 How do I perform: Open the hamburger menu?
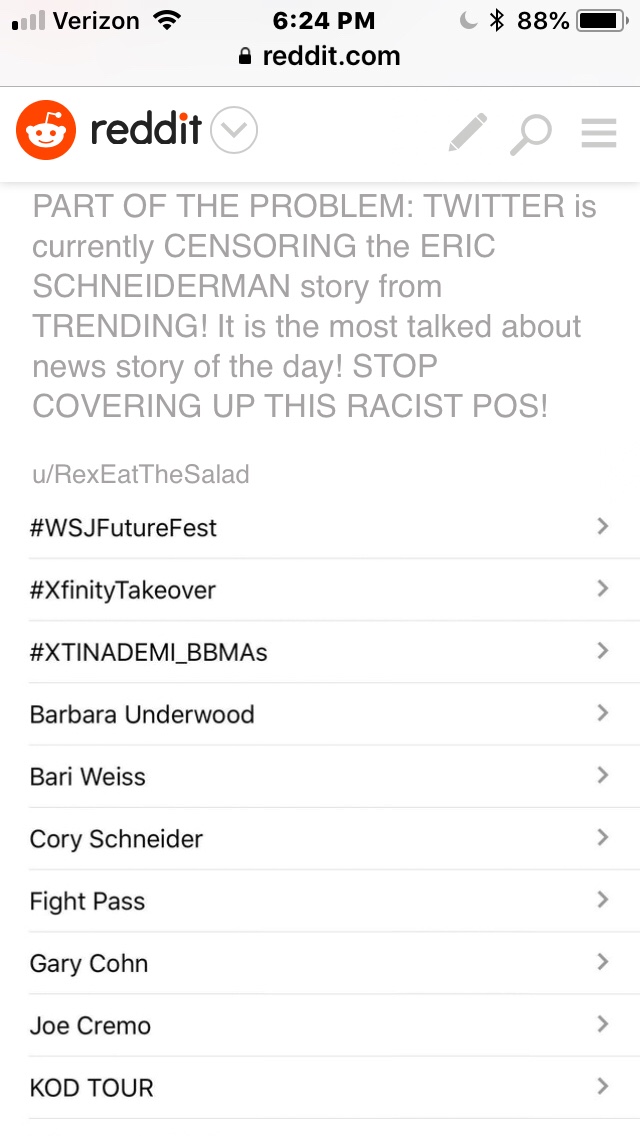click(599, 133)
